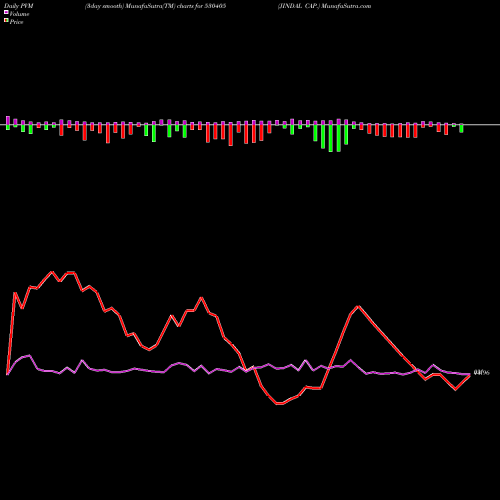Click the JINDAL CAP MunafaSutra.com label
Viewport: 500px width, 500px height.
[324, 6]
